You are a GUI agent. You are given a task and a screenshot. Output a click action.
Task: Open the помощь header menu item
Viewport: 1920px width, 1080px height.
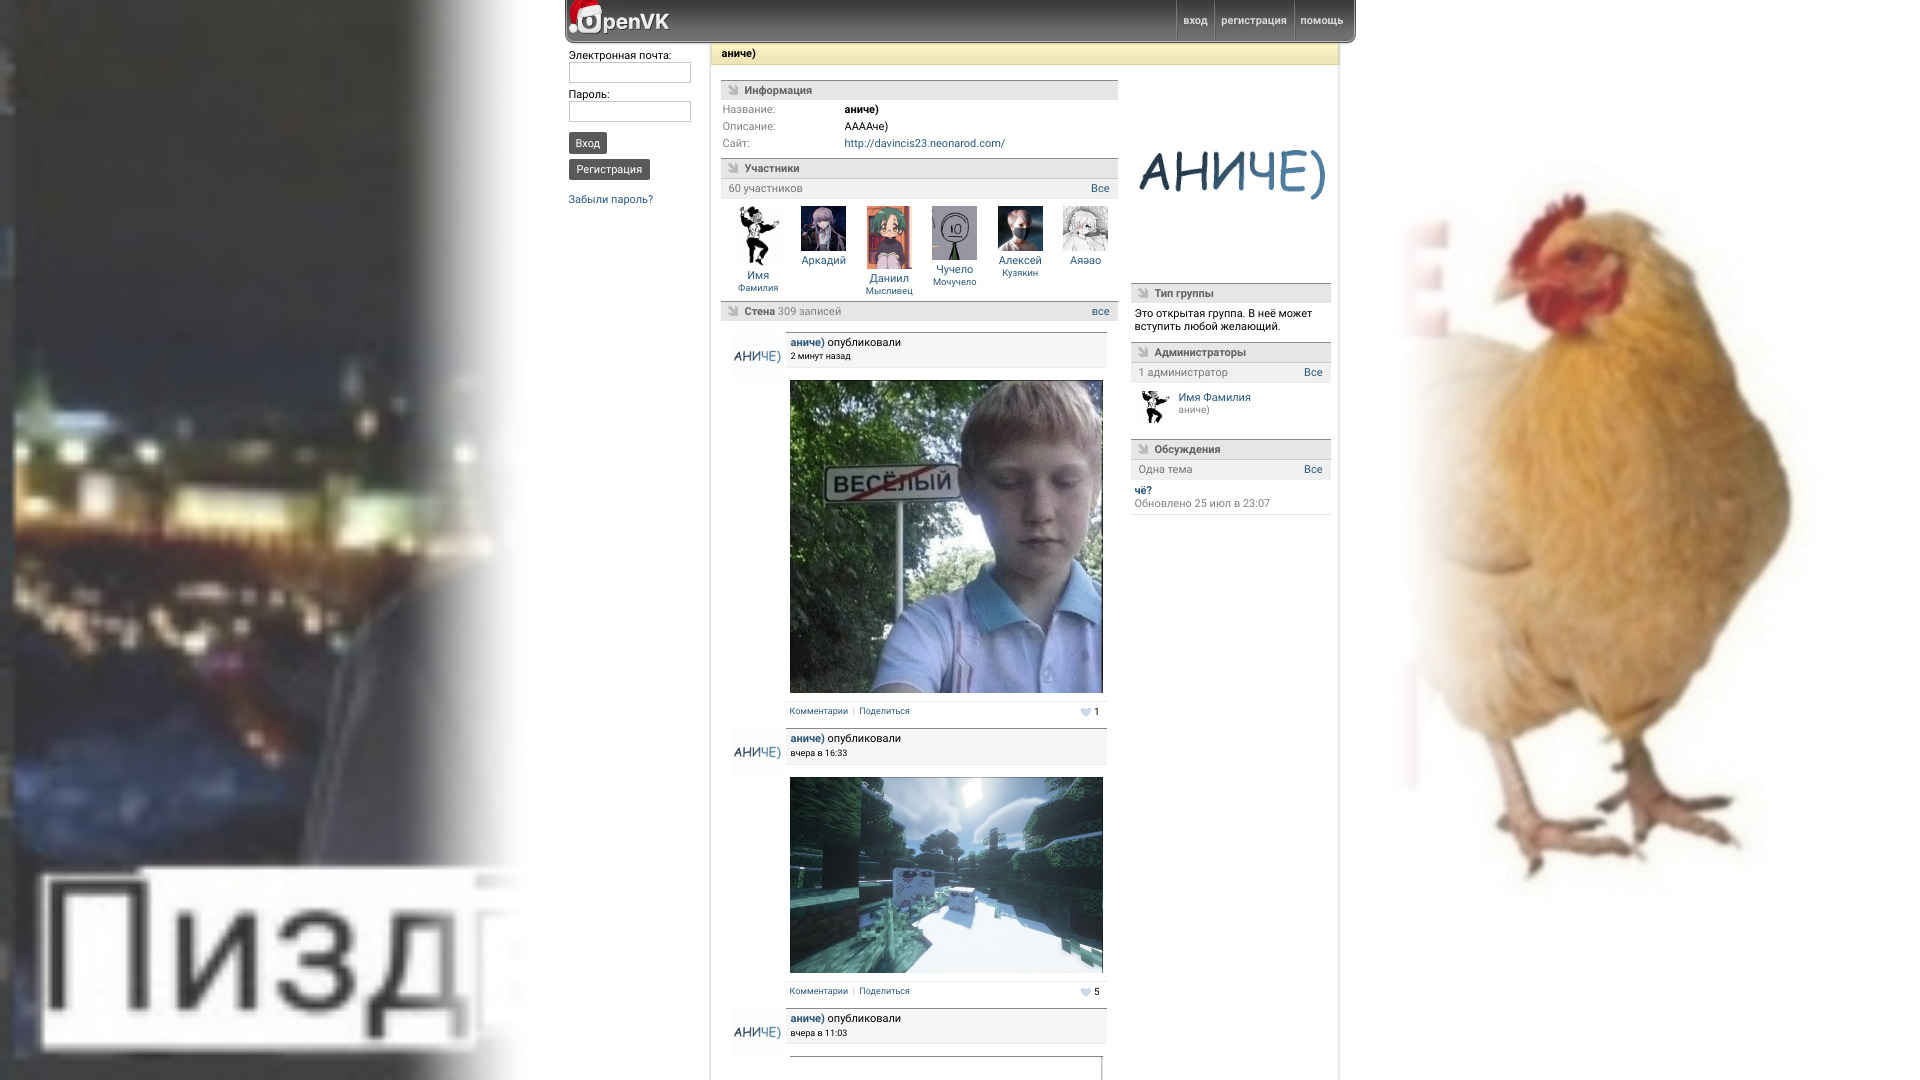[1321, 21]
